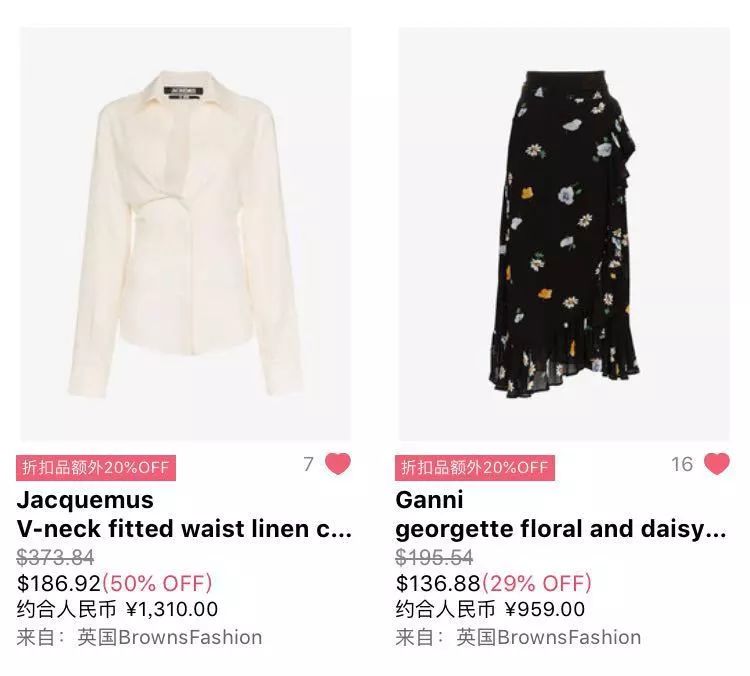Click the $186.92 sale price
The width and height of the screenshot is (750, 676).
[59, 583]
